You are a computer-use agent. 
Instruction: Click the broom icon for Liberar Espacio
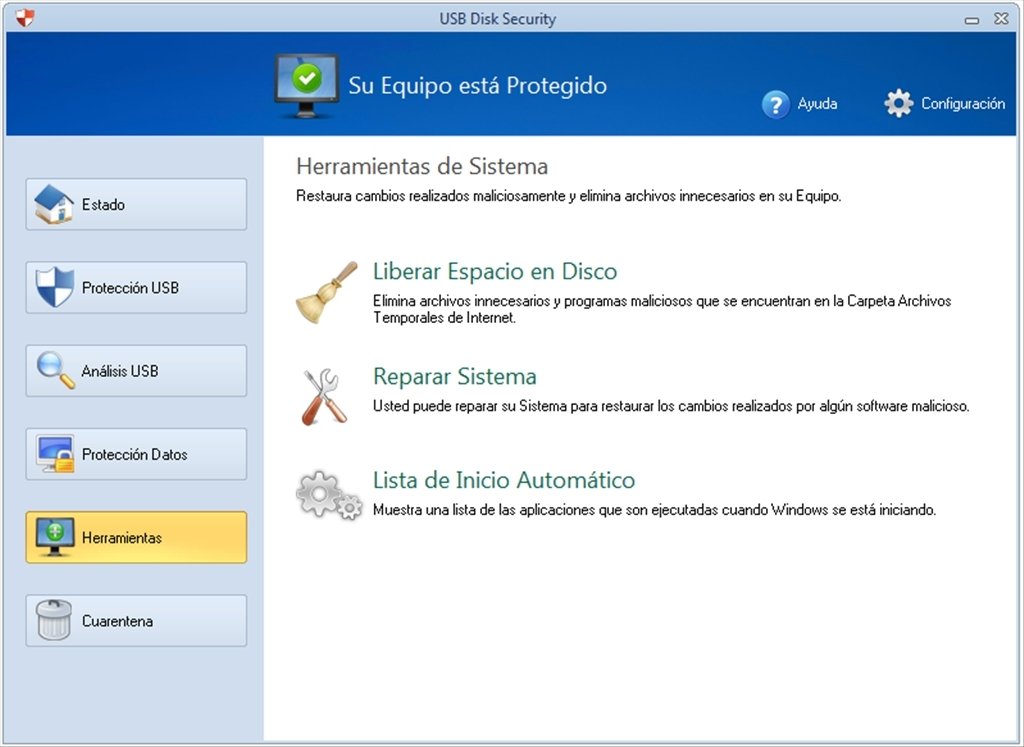[x=327, y=293]
